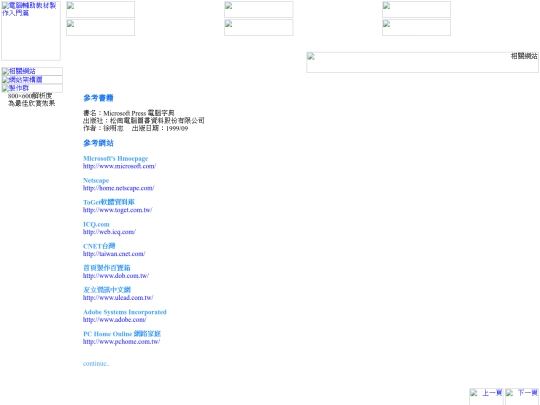The width and height of the screenshot is (540, 405).
Task: Visit http://www.pchome.com.tw/ link
Action: click(121, 342)
